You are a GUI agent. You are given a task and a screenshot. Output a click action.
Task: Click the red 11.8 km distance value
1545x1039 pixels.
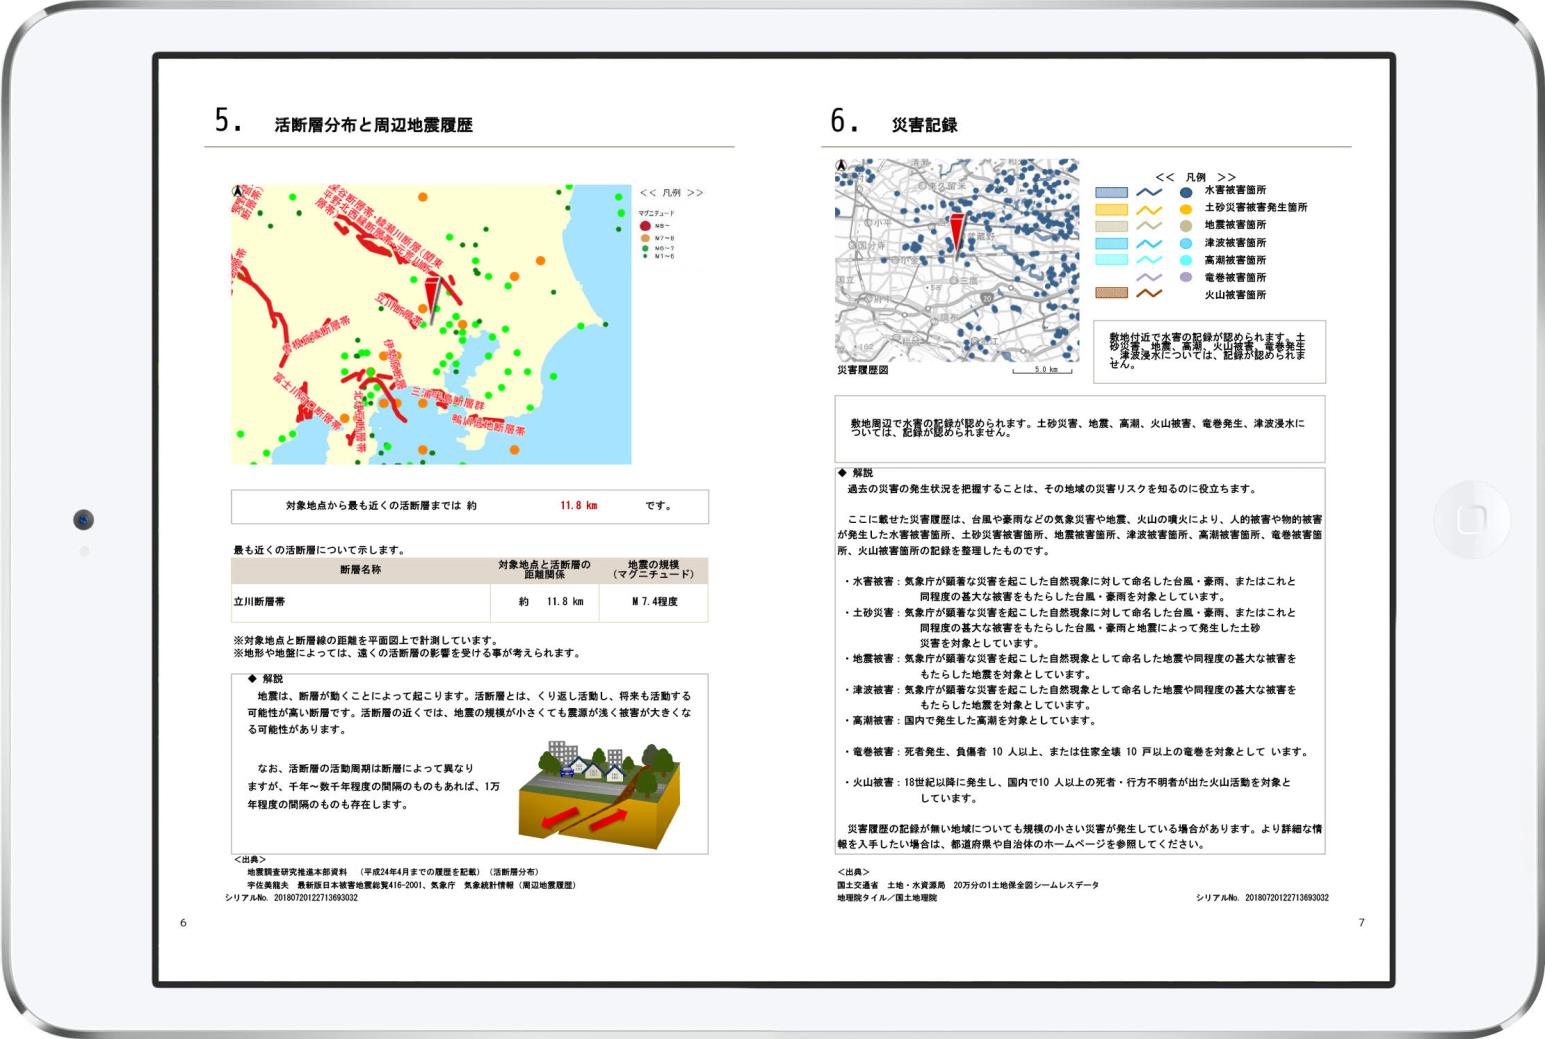coord(579,506)
